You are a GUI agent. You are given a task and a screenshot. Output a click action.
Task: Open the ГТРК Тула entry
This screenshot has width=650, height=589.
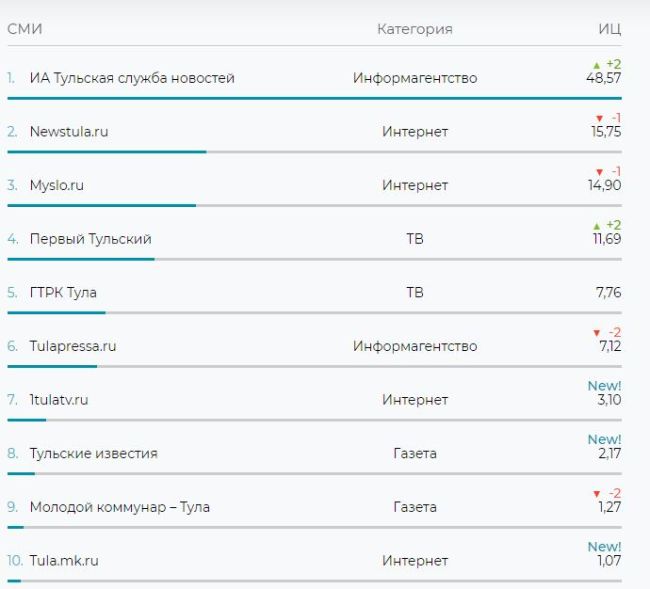click(x=63, y=293)
